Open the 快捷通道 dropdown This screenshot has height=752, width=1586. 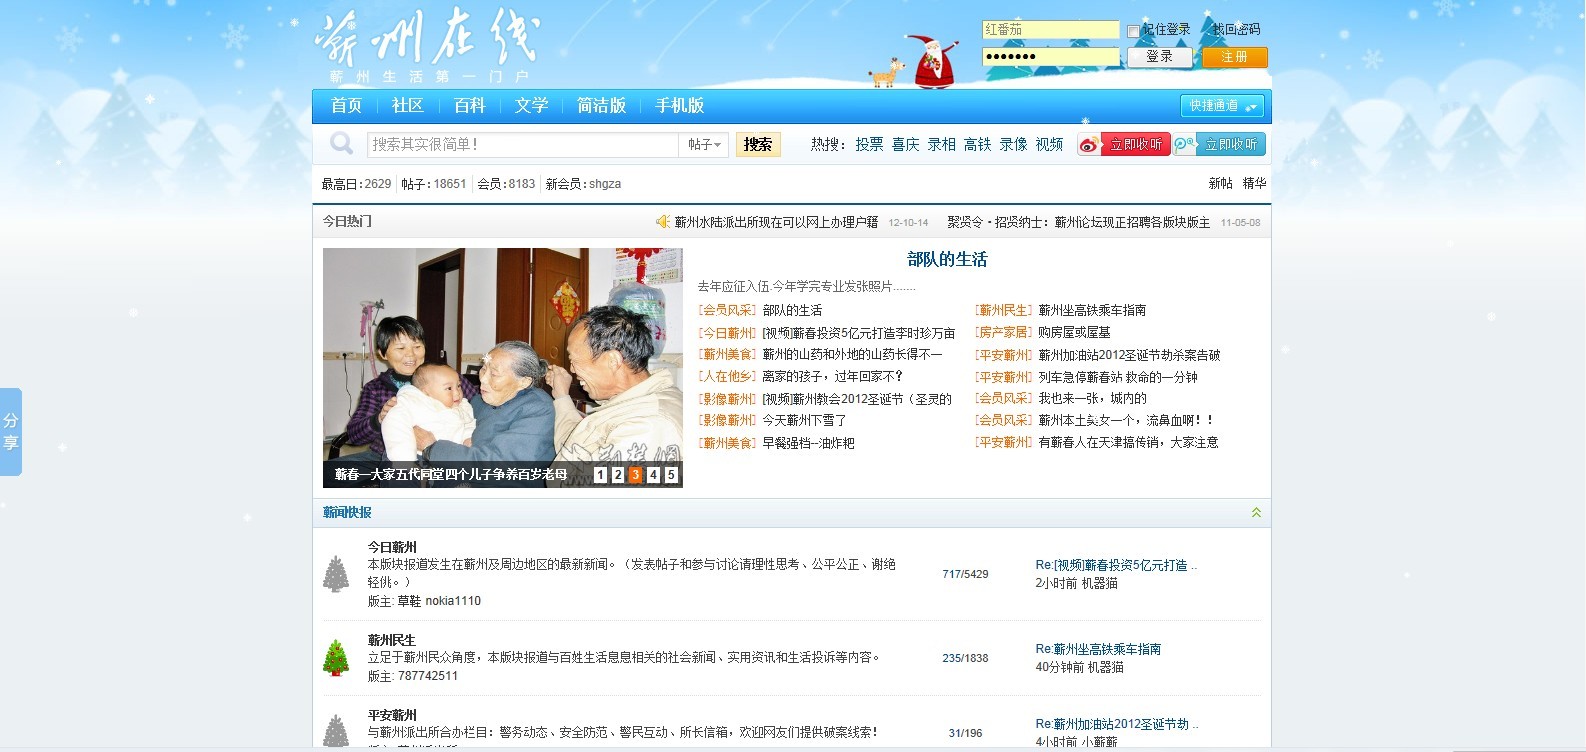coord(1222,106)
